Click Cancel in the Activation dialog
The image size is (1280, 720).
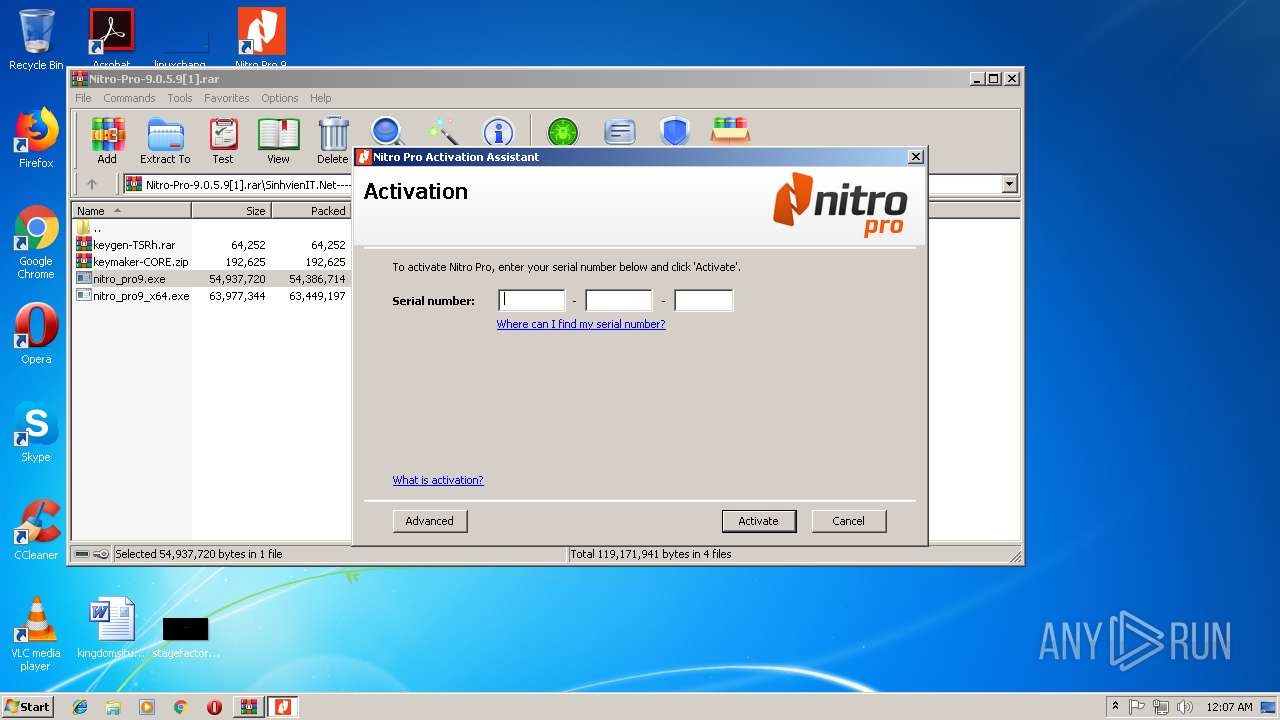click(x=848, y=521)
